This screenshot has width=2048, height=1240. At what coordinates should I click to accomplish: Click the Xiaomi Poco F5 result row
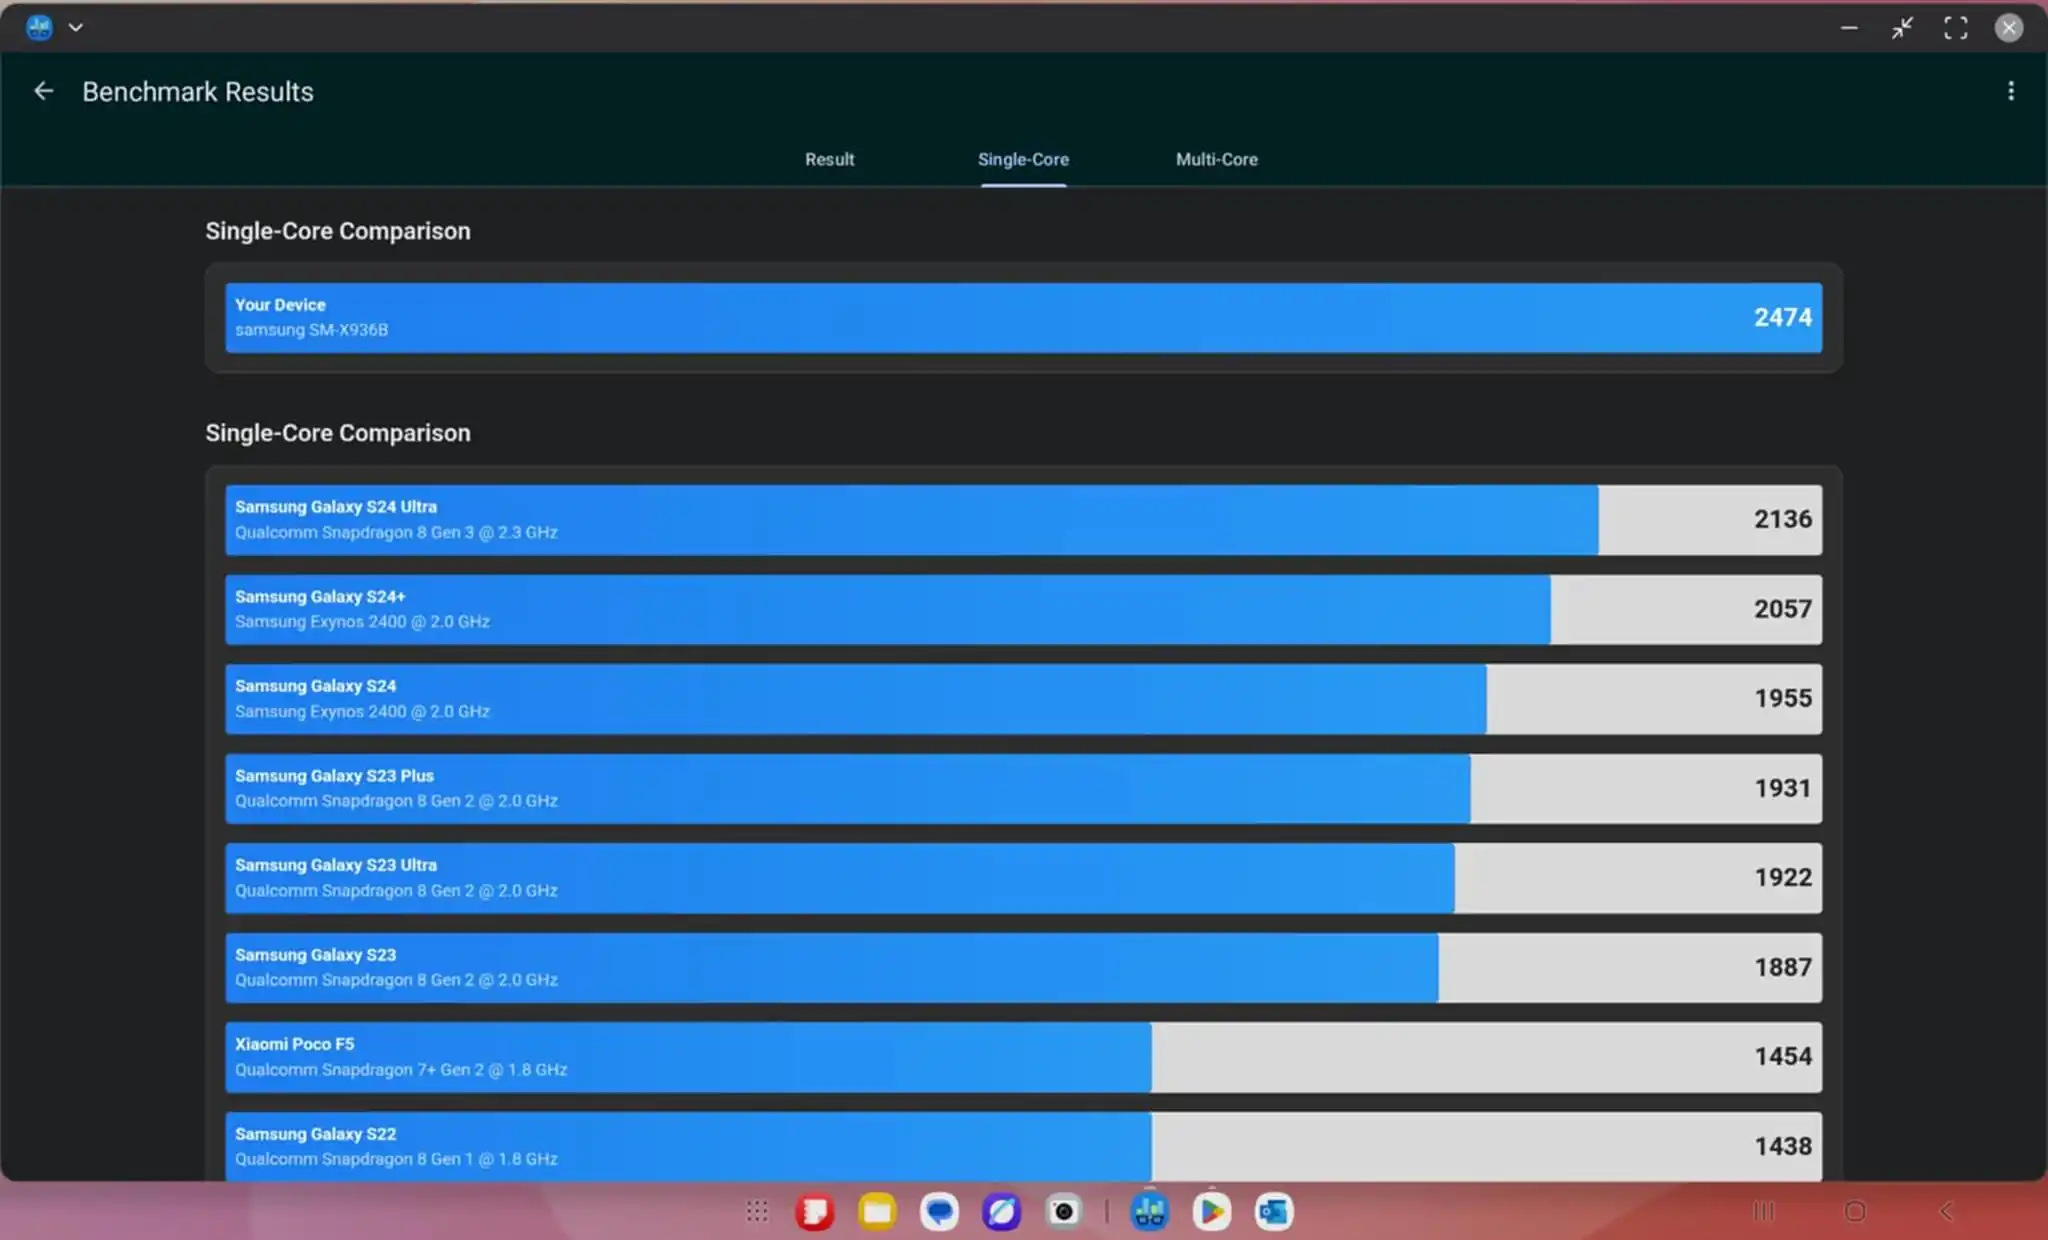coord(1023,1056)
